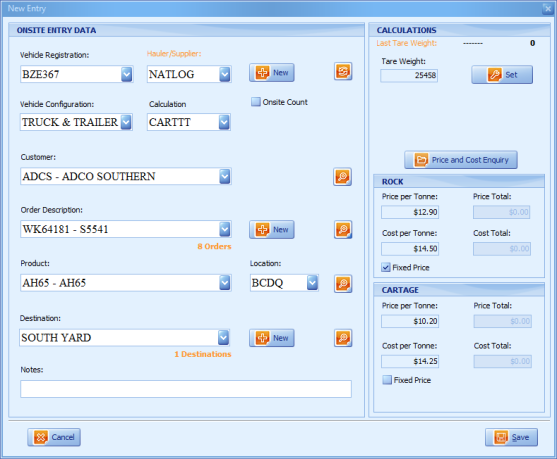The image size is (557, 459).
Task: Open the Customer ADCO SOUTHERN dropdown
Action: tap(225, 177)
